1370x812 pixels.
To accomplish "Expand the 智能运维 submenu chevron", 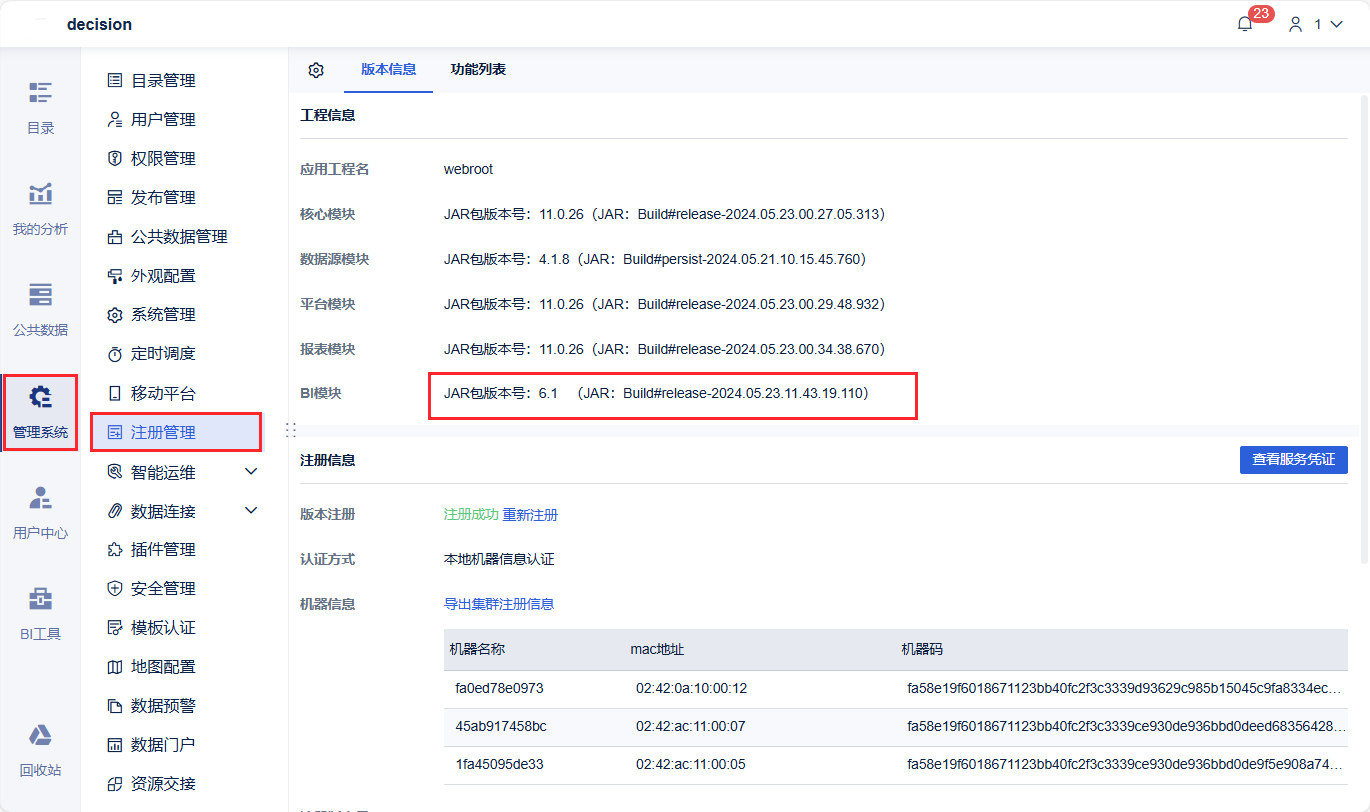I will 251,471.
